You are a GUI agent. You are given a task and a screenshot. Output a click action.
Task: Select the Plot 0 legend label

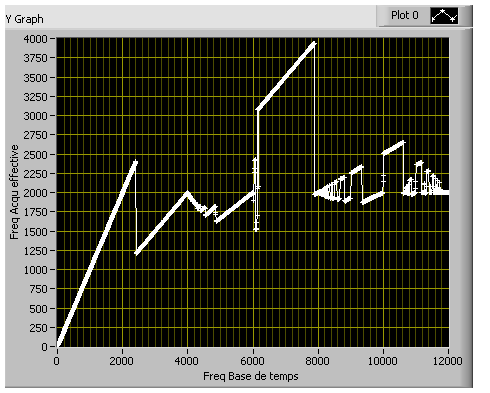coord(405,15)
